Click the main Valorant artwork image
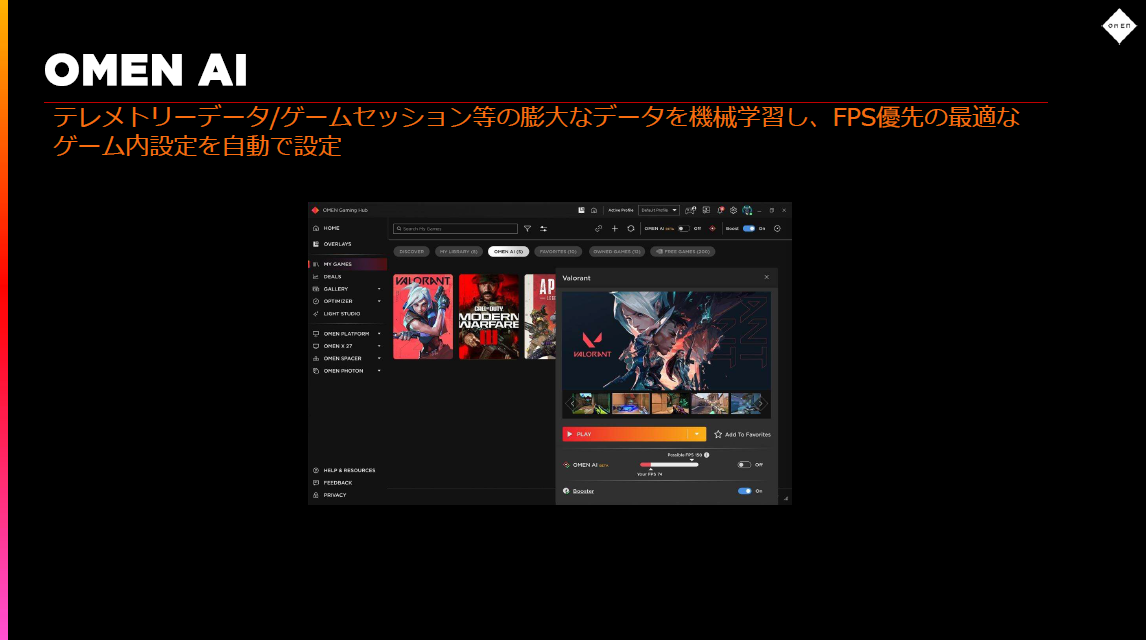The width and height of the screenshot is (1146, 640). (x=667, y=341)
